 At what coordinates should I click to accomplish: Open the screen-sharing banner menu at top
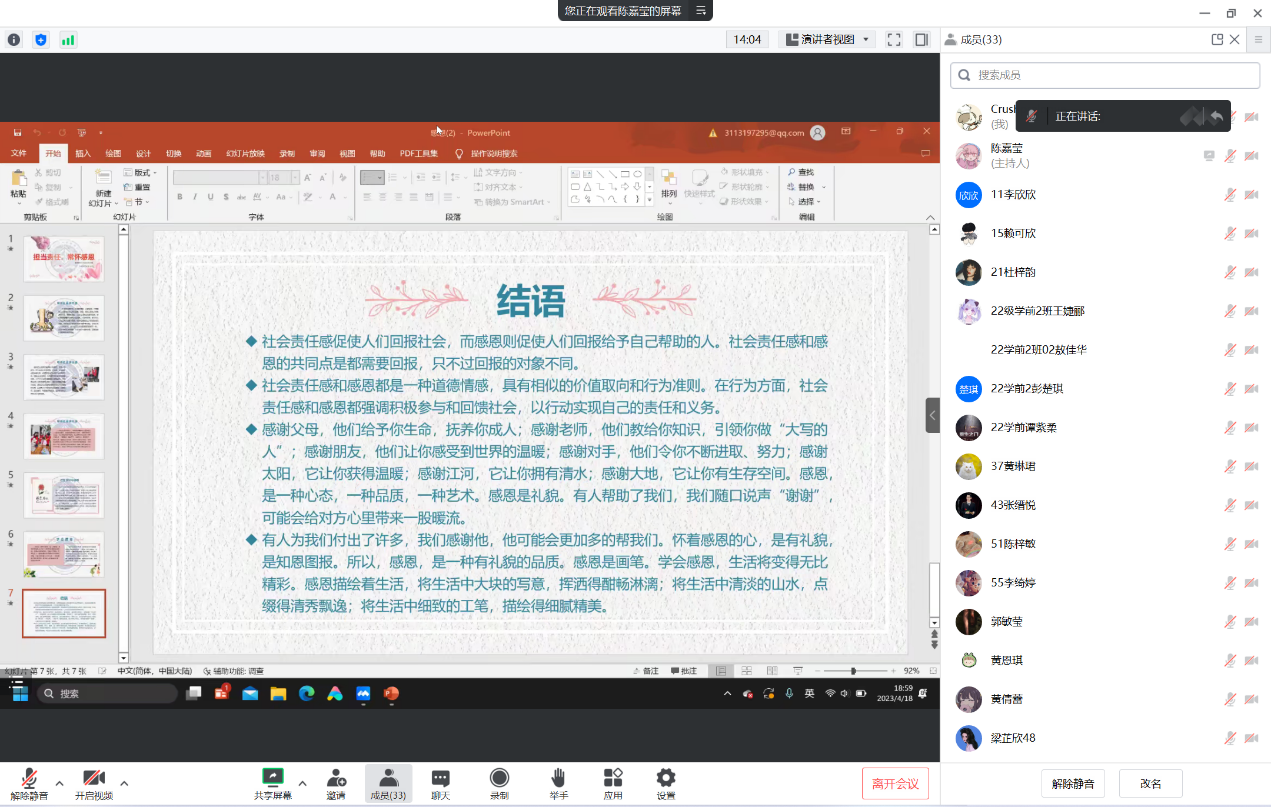701,11
